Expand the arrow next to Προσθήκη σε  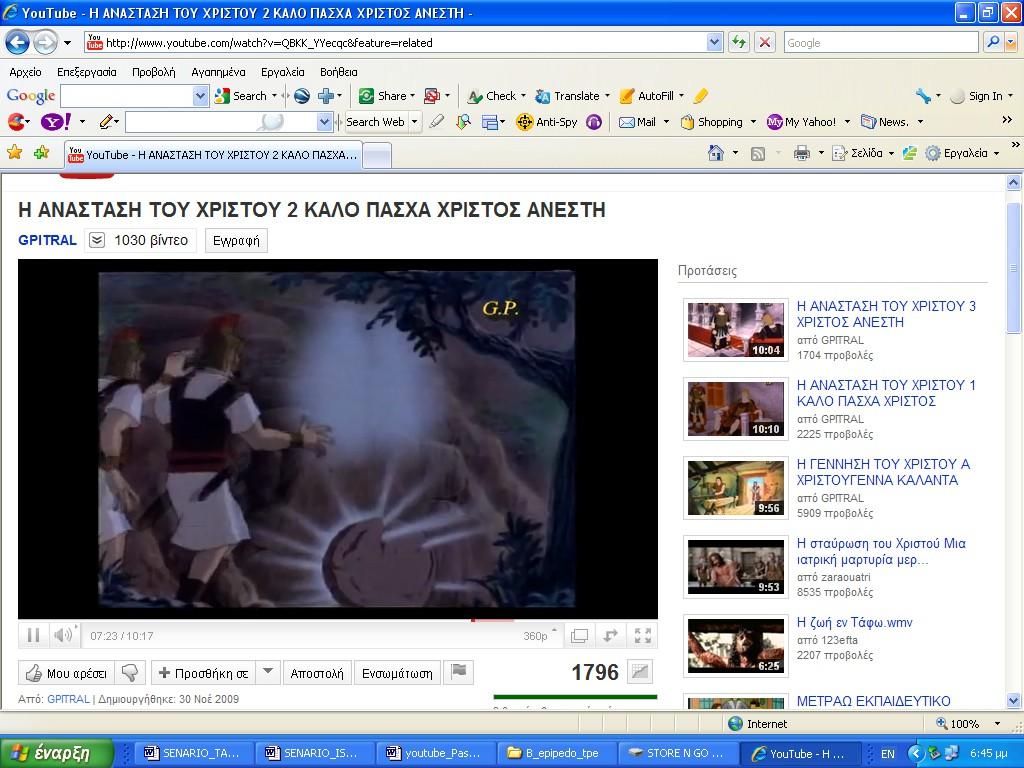coord(268,673)
